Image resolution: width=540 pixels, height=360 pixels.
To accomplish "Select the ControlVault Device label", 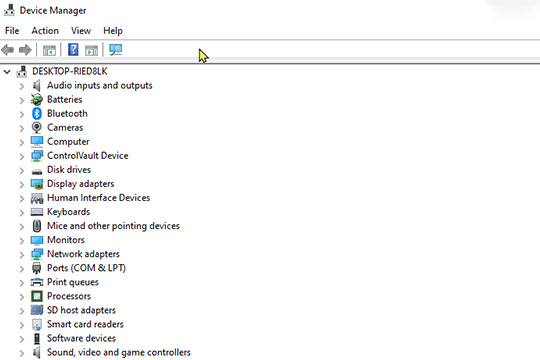I will (x=87, y=156).
